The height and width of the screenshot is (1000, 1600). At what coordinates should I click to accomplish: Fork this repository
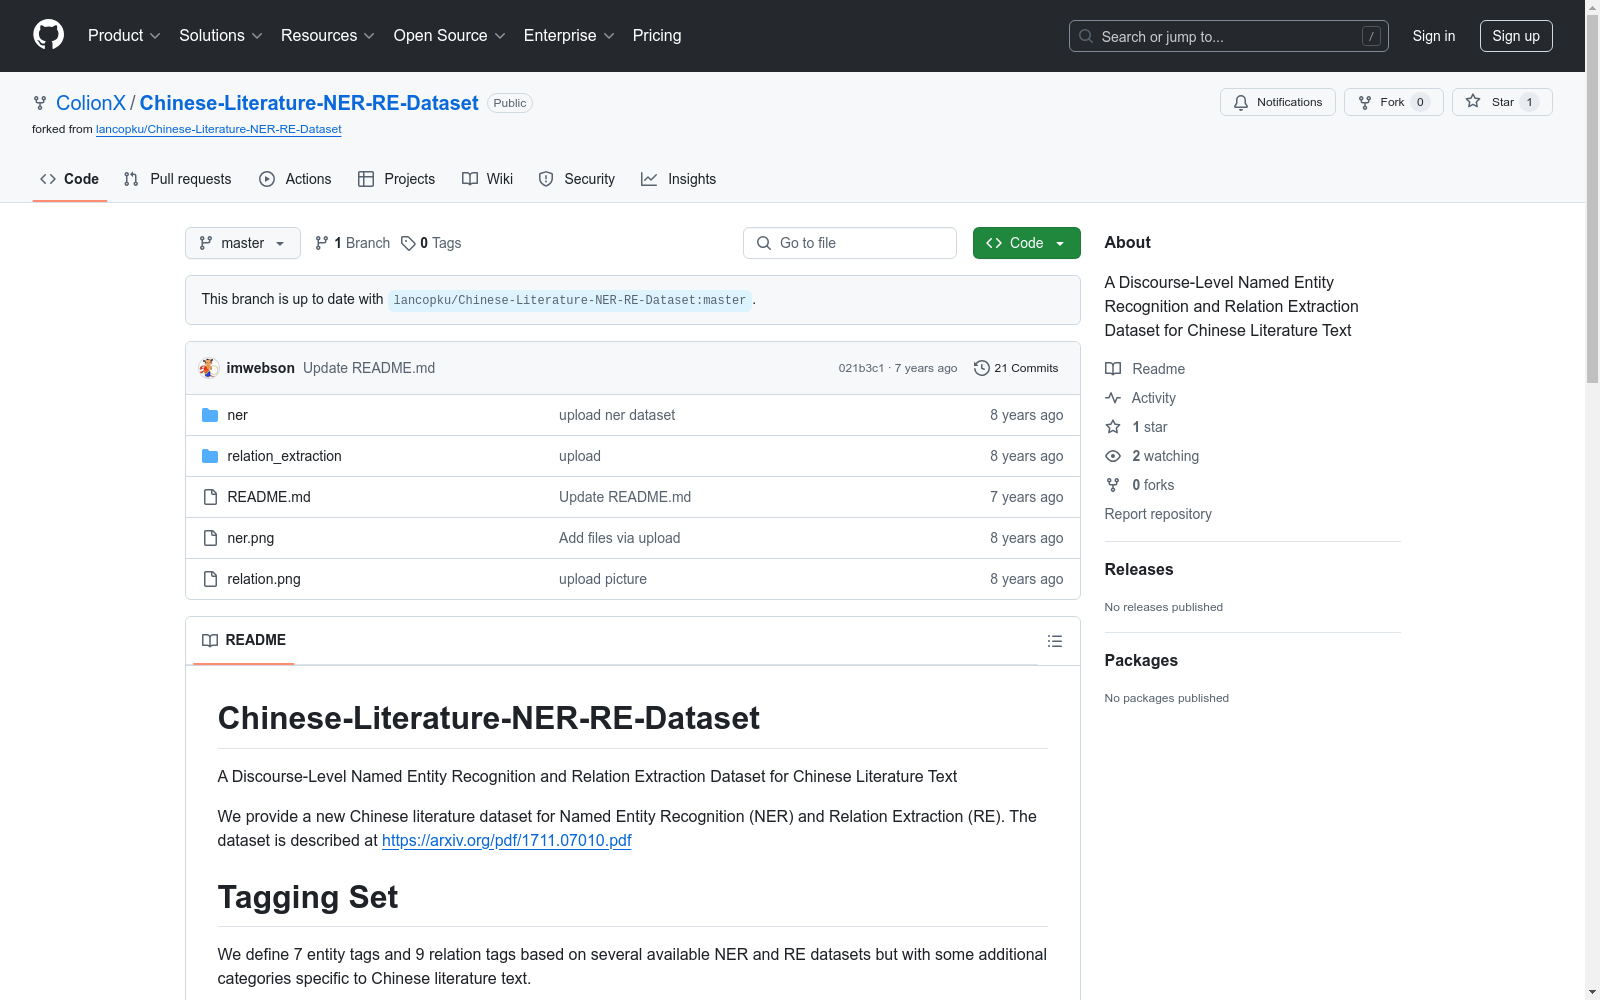coord(1381,102)
